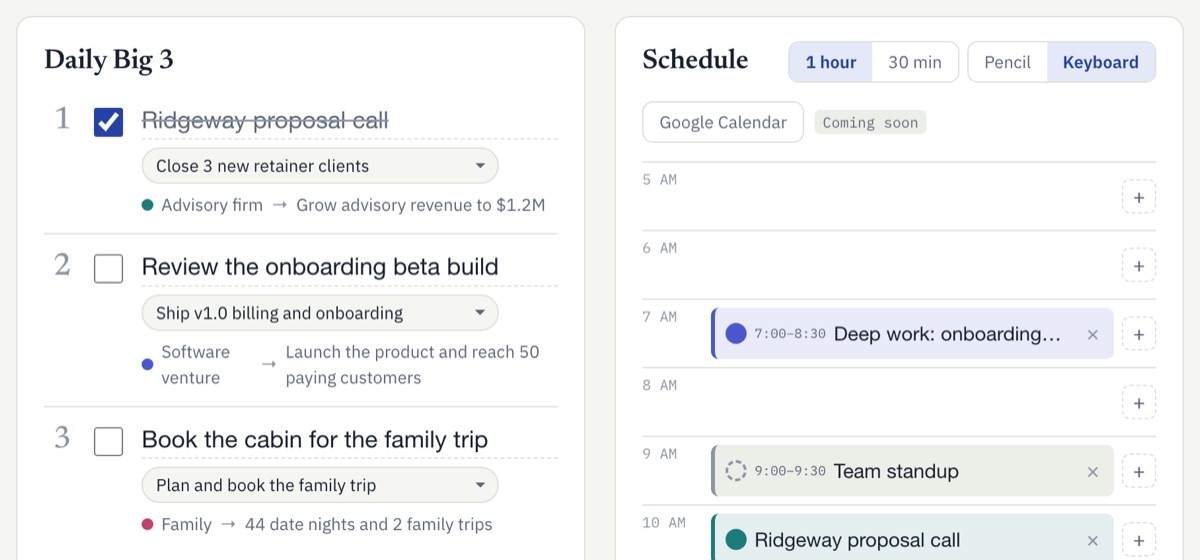Add an event at 9 AM
Viewport: 1200px width, 560px height.
tap(1139, 471)
